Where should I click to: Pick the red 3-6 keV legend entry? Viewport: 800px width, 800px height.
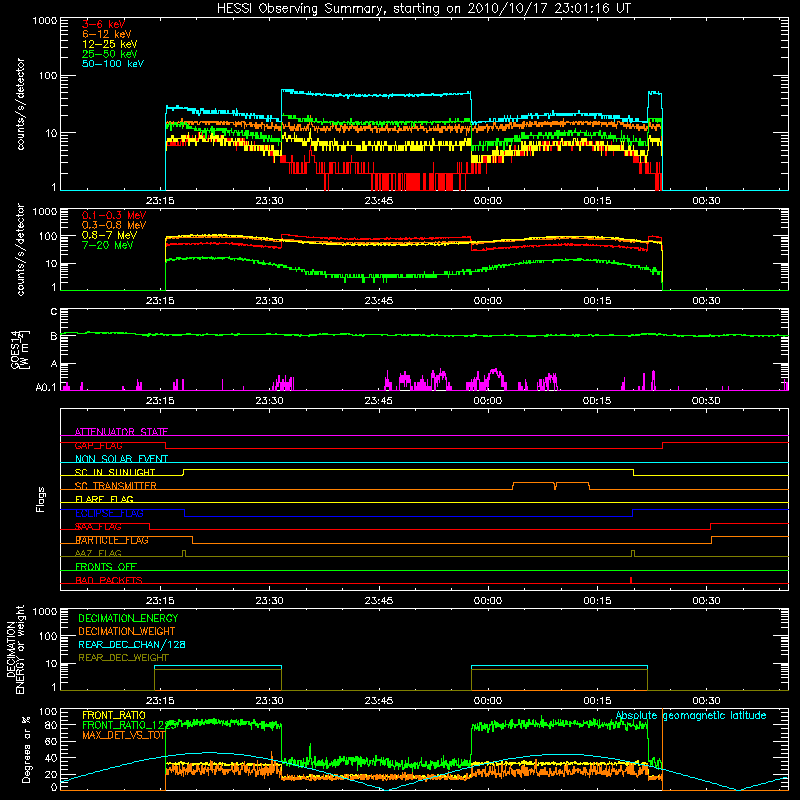[x=103, y=24]
